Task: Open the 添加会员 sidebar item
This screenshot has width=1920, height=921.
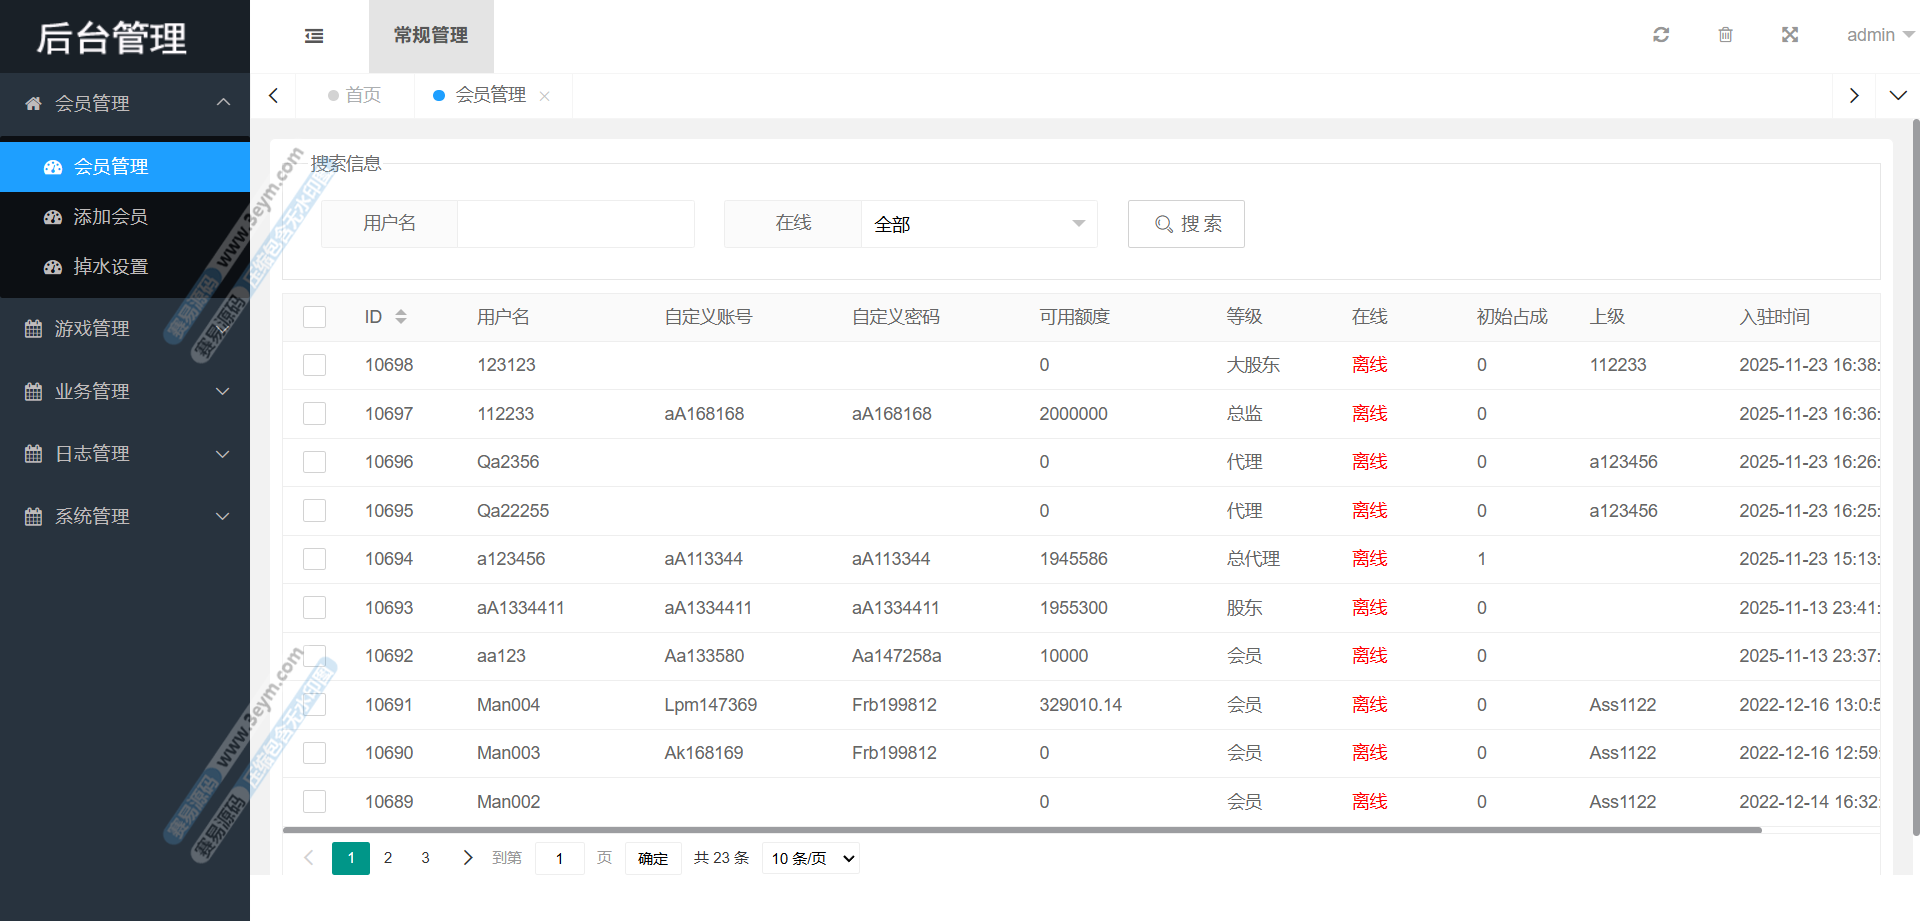Action: click(110, 217)
